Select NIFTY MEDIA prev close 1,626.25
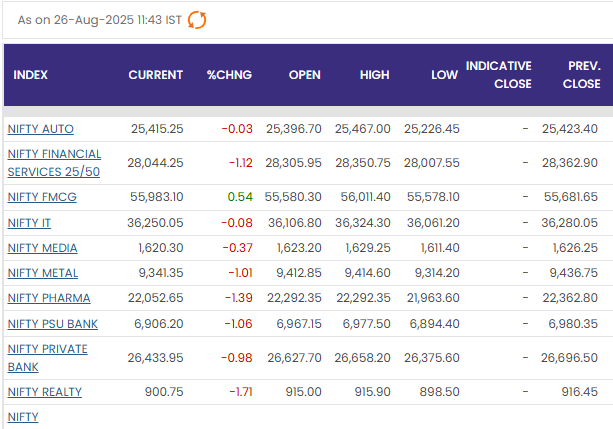613x429 pixels. tap(575, 248)
